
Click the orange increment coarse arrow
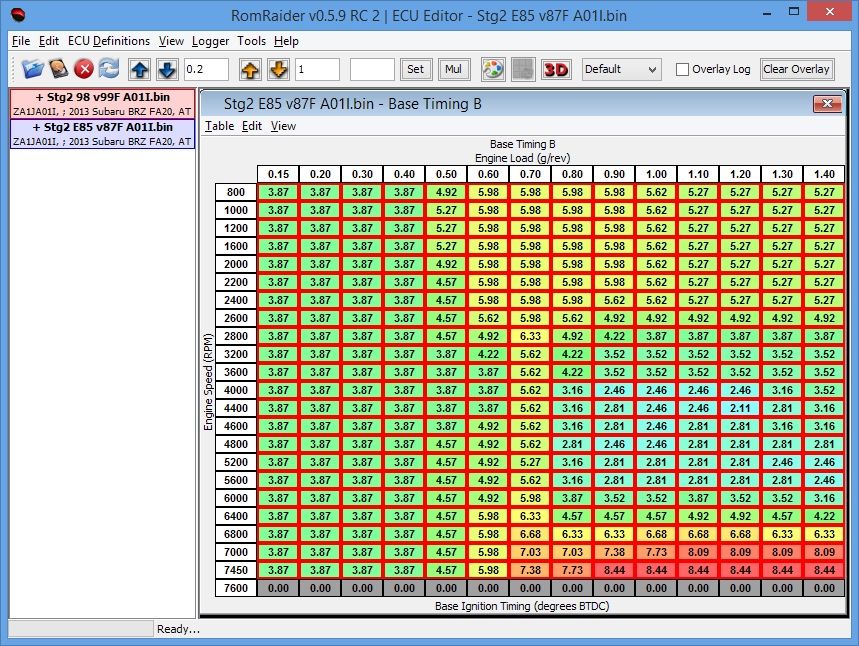pos(250,70)
